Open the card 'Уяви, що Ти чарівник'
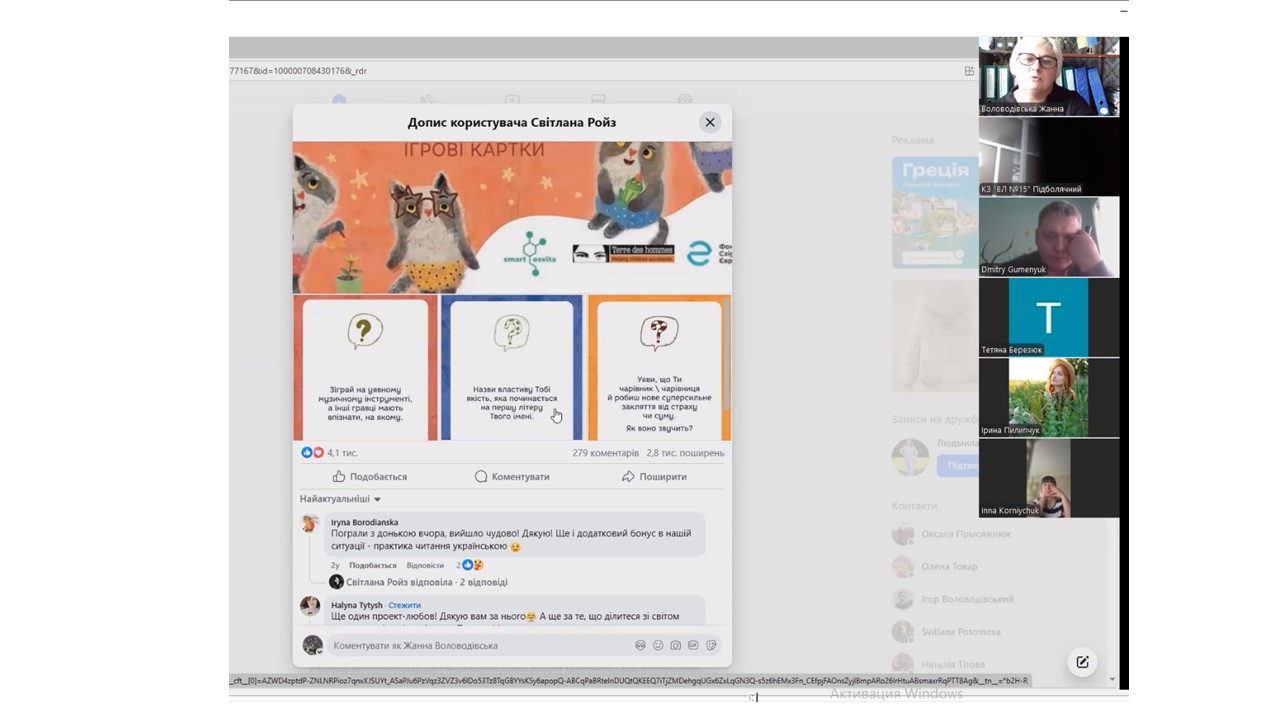Screen dimensions: 1280x720 tap(659, 368)
